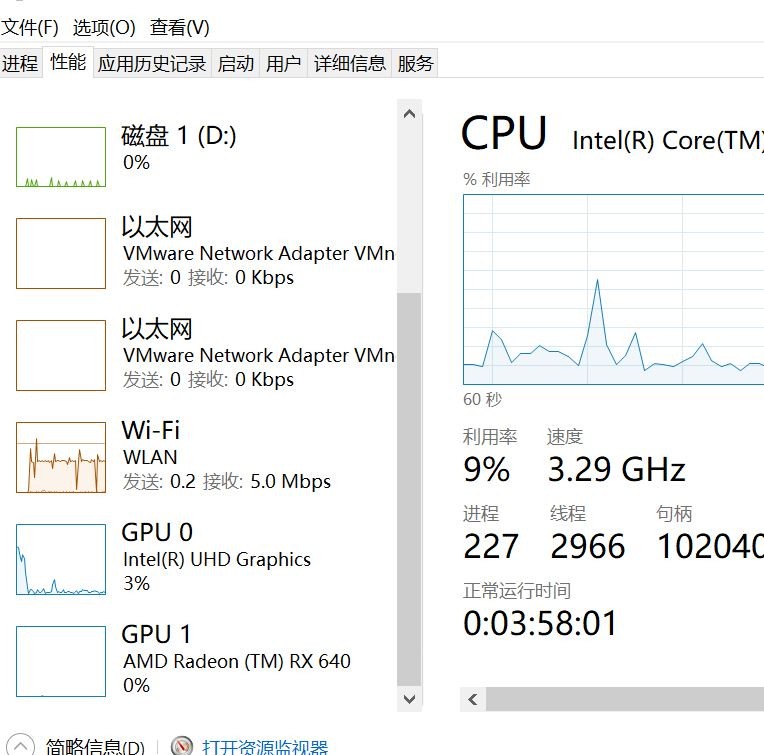
Task: Switch to the 进程 tab
Action: (x=20, y=64)
